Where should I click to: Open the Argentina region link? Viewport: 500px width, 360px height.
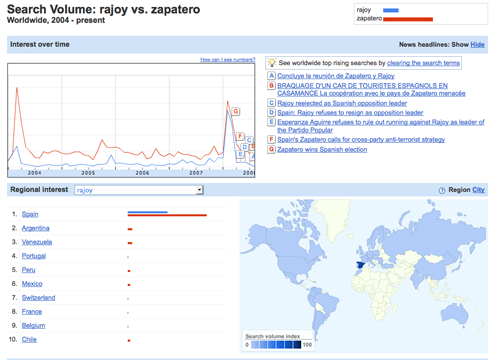point(35,228)
